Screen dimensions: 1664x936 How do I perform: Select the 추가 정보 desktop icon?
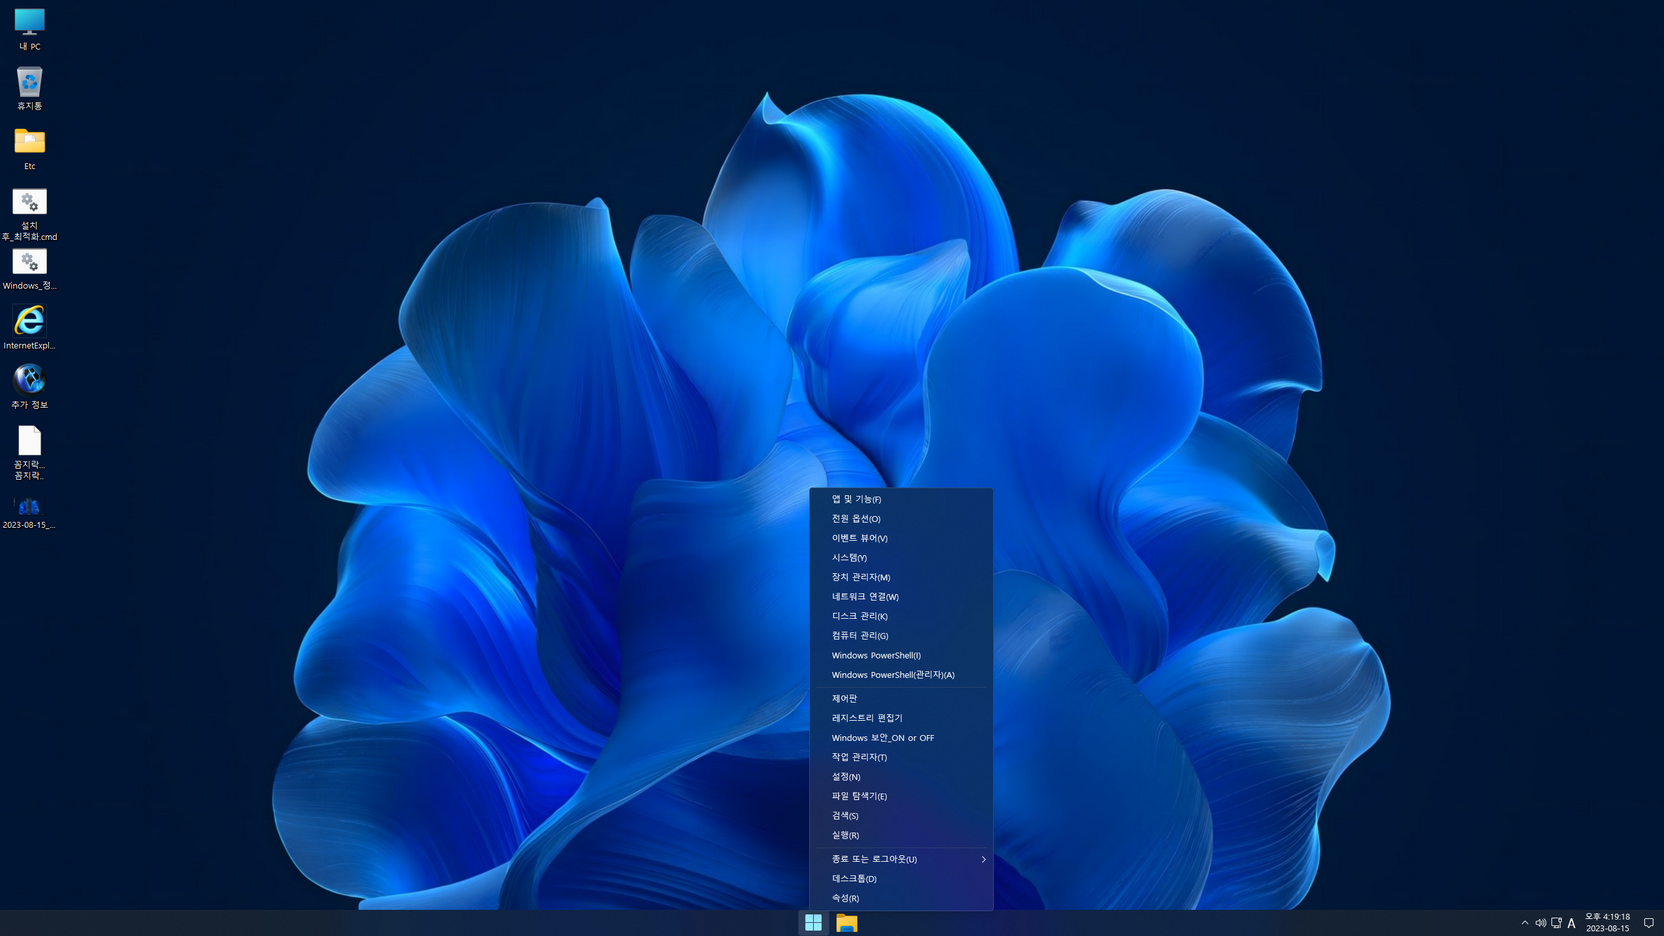point(29,387)
